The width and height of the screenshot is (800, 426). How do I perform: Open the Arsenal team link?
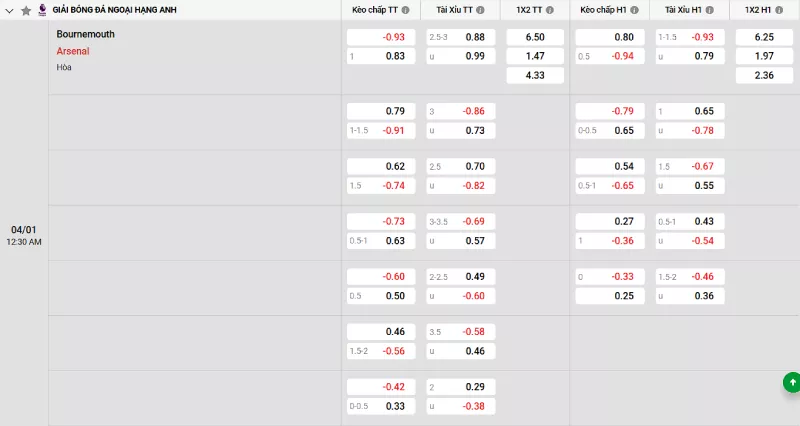pyautogui.click(x=73, y=50)
